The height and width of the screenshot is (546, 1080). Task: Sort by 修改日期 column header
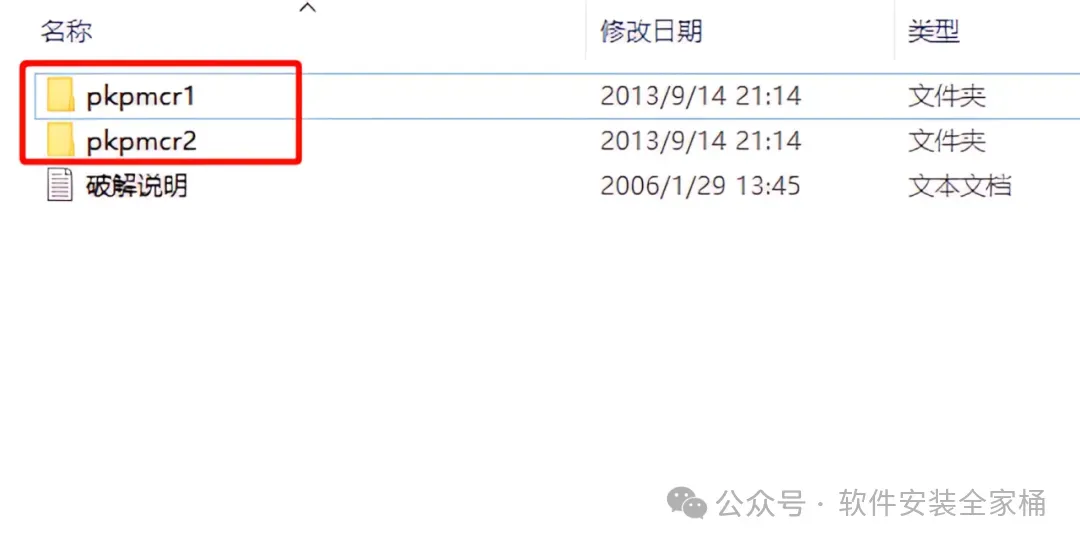tap(651, 31)
